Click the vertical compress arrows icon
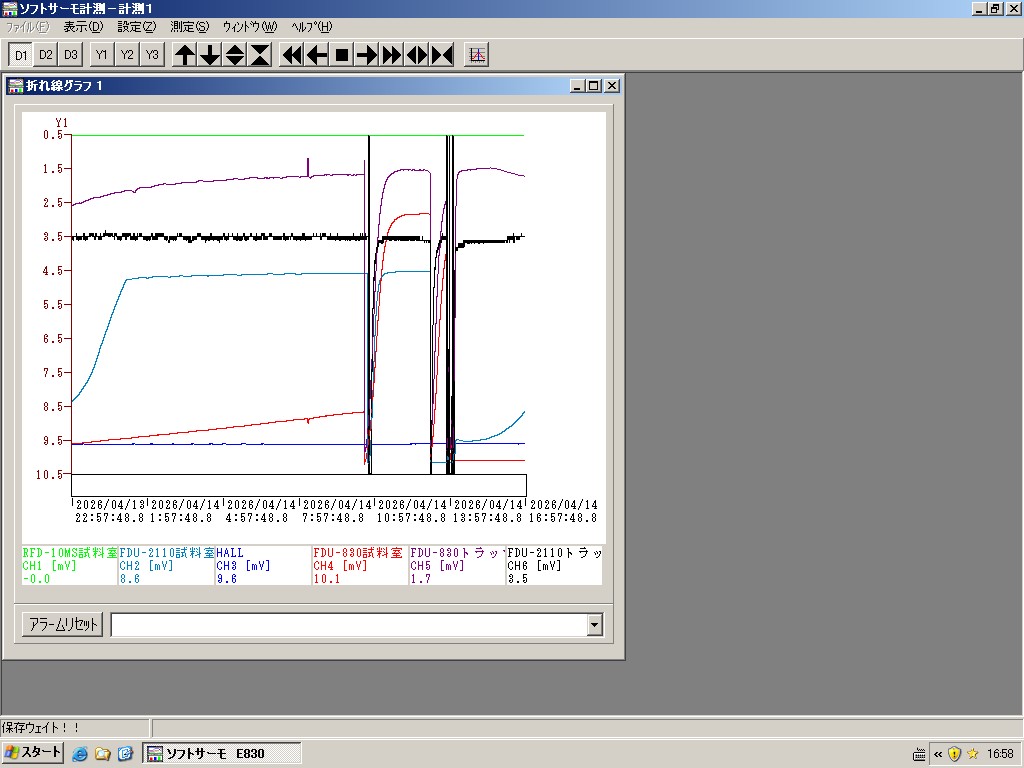Image resolution: width=1024 pixels, height=768 pixels. coord(260,55)
